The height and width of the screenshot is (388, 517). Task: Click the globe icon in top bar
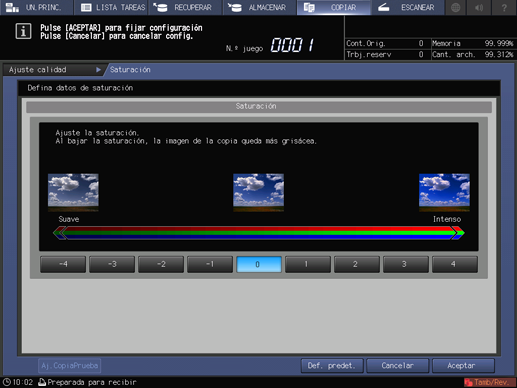455,7
